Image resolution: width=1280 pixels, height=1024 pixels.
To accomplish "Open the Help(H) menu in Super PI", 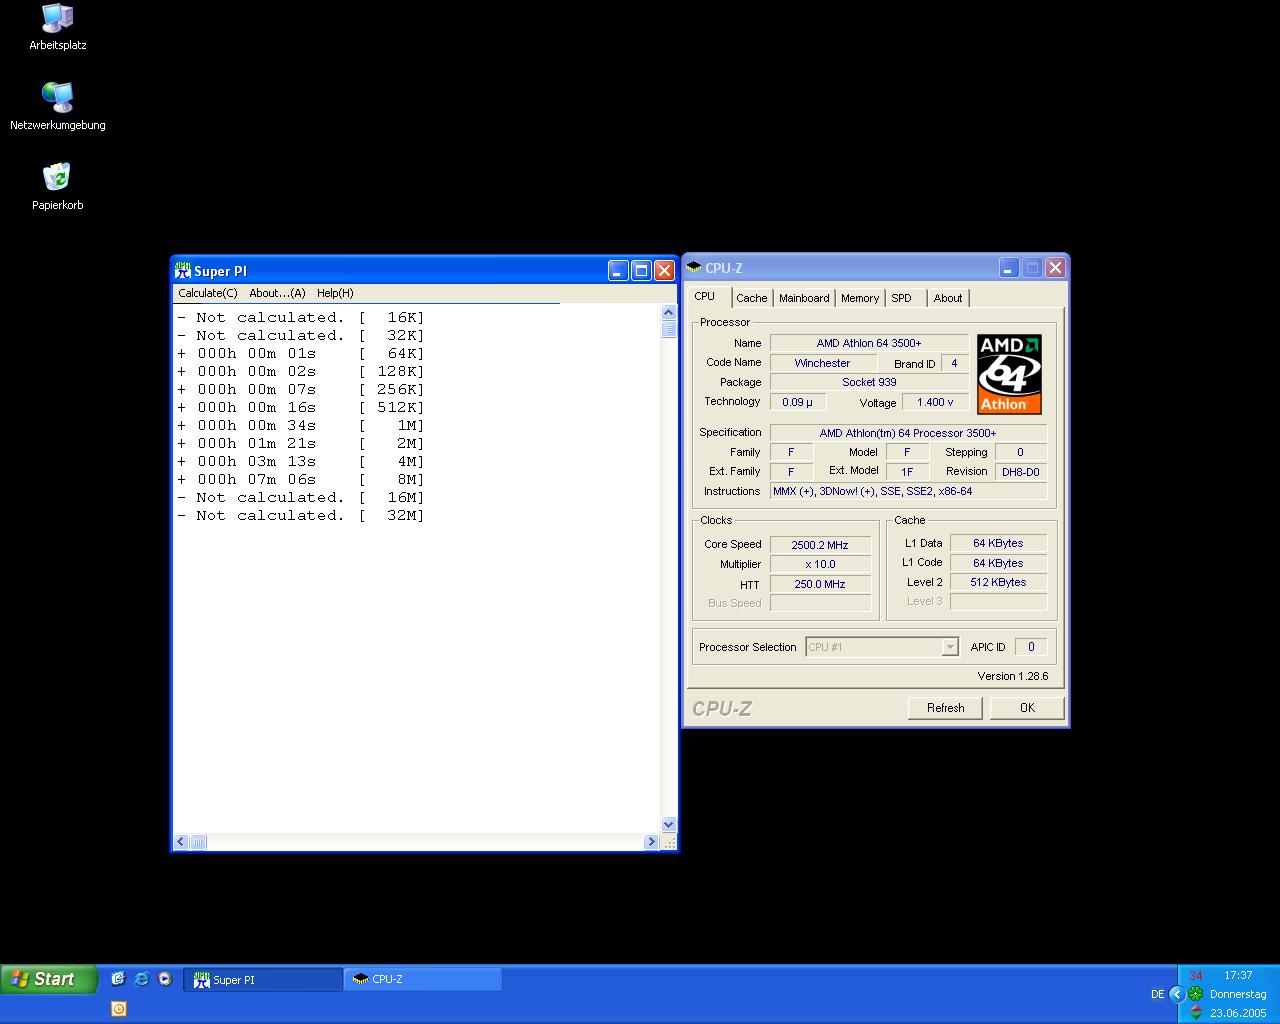I will click(335, 293).
